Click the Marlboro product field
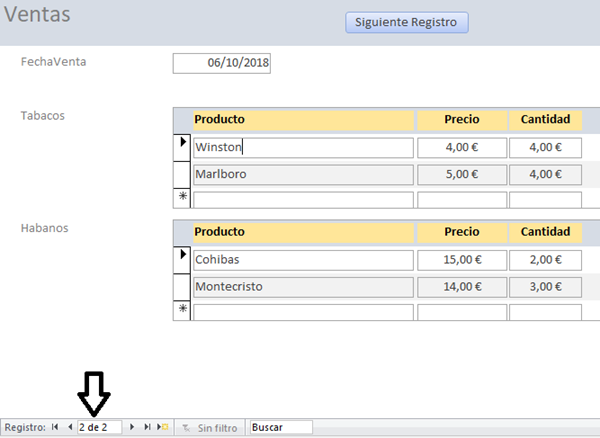Viewport: 600px width, 438px height. click(303, 174)
